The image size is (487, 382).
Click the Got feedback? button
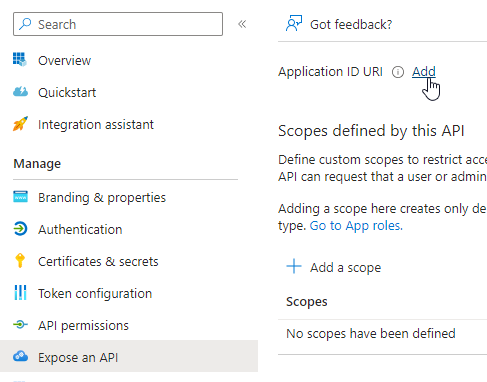click(x=339, y=24)
